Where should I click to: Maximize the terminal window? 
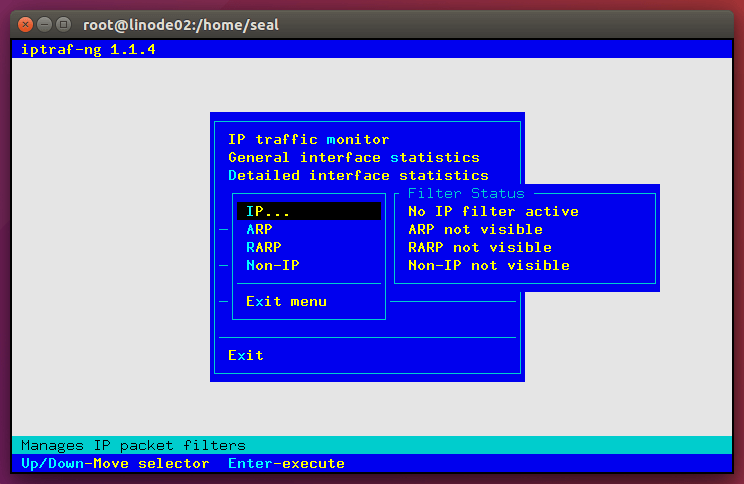point(63,23)
